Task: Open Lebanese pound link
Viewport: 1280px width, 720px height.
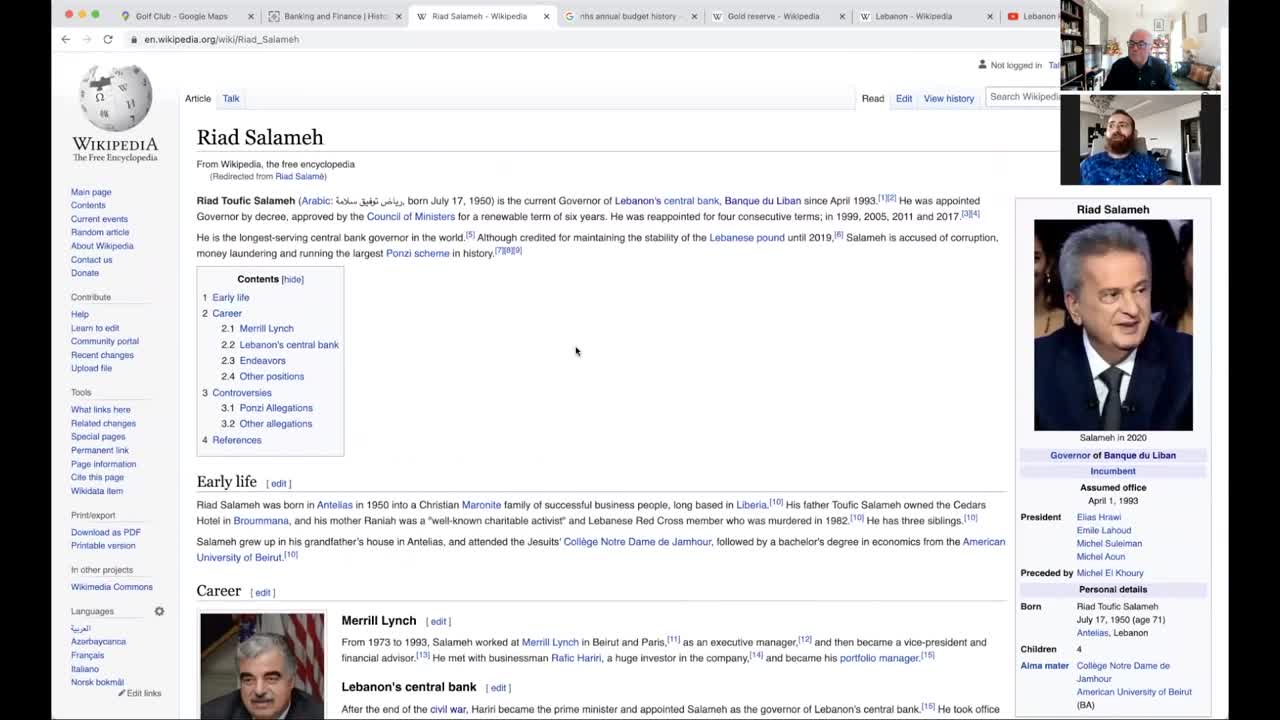Action: coord(747,237)
